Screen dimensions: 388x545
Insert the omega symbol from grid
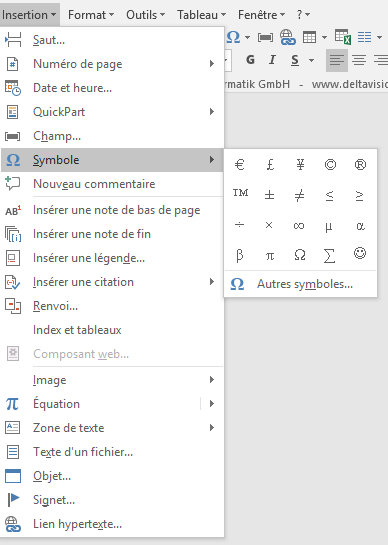tap(300, 255)
